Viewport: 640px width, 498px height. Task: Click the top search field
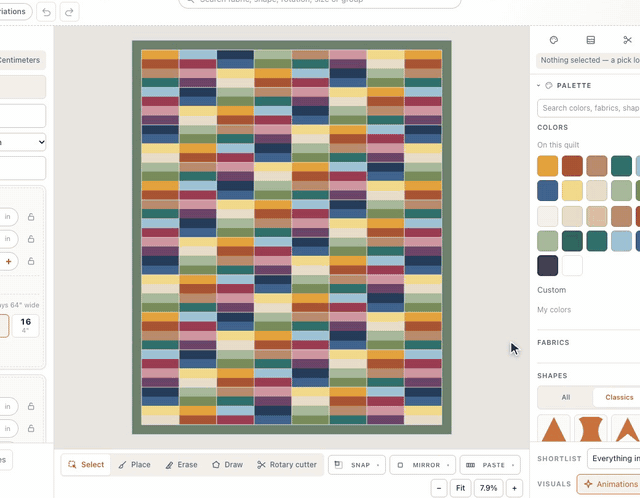click(320, 3)
